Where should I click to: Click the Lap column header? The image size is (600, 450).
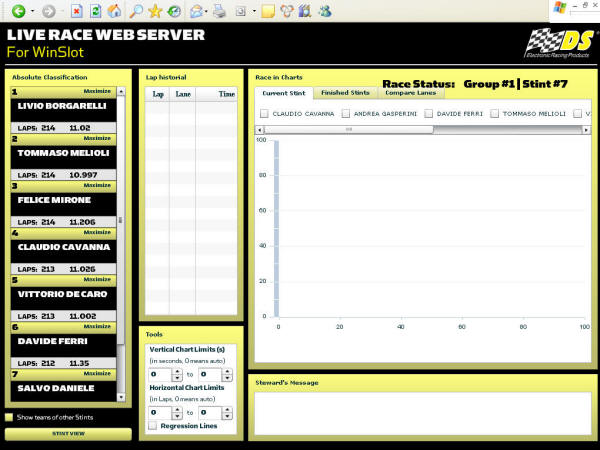pos(158,94)
